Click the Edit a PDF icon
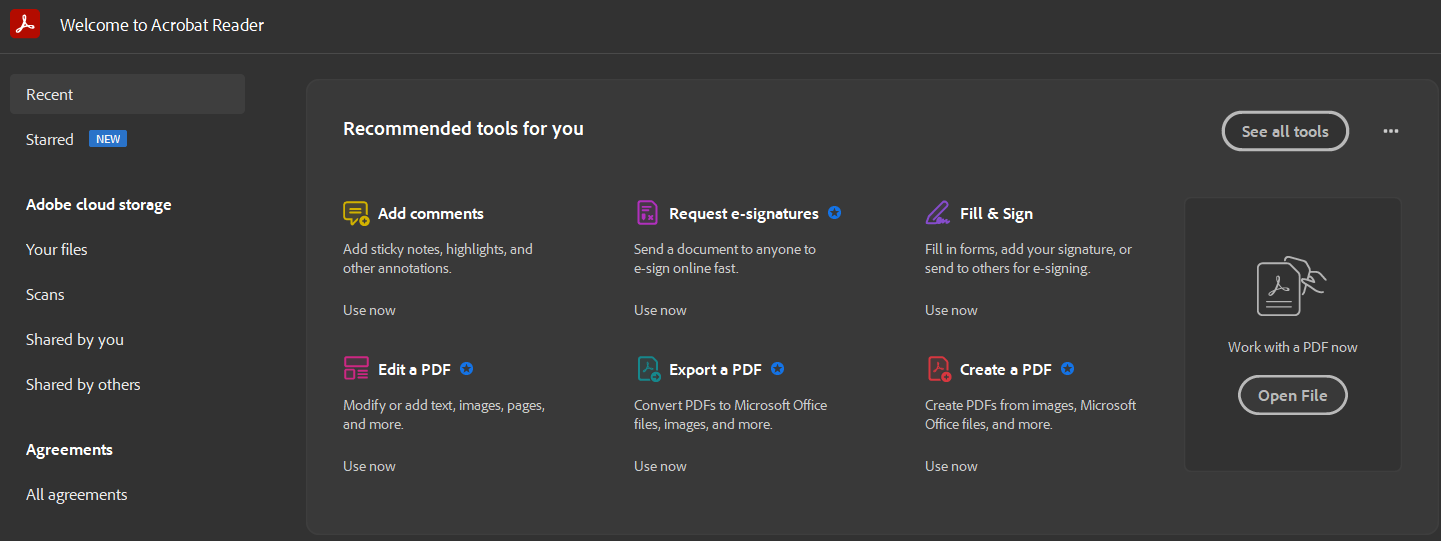This screenshot has height=541, width=1441. (356, 369)
